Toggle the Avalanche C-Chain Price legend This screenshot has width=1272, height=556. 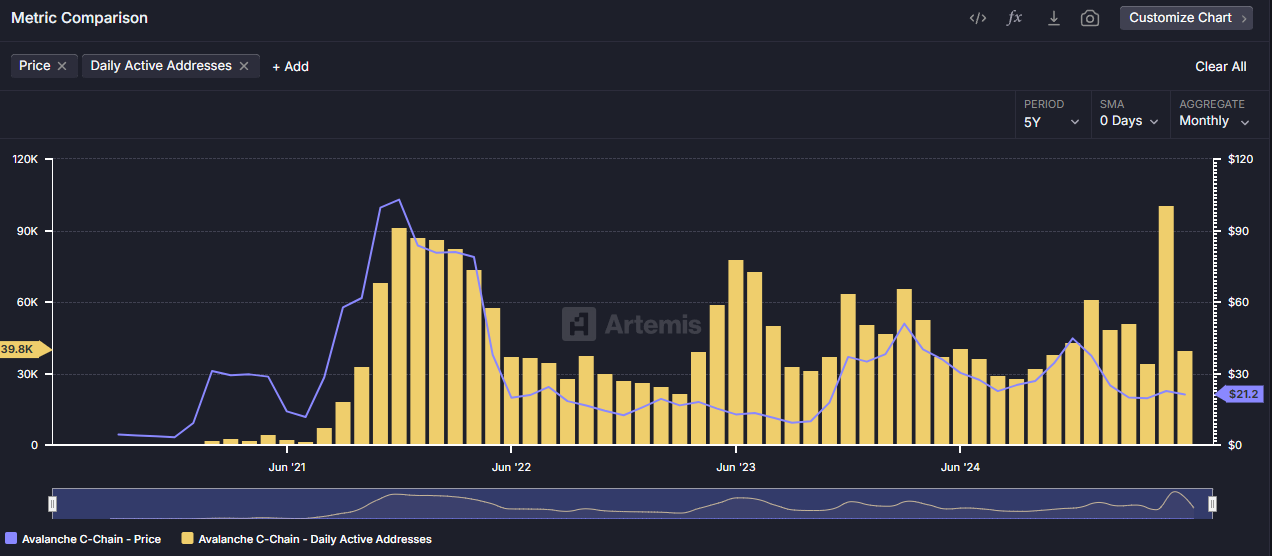83,539
